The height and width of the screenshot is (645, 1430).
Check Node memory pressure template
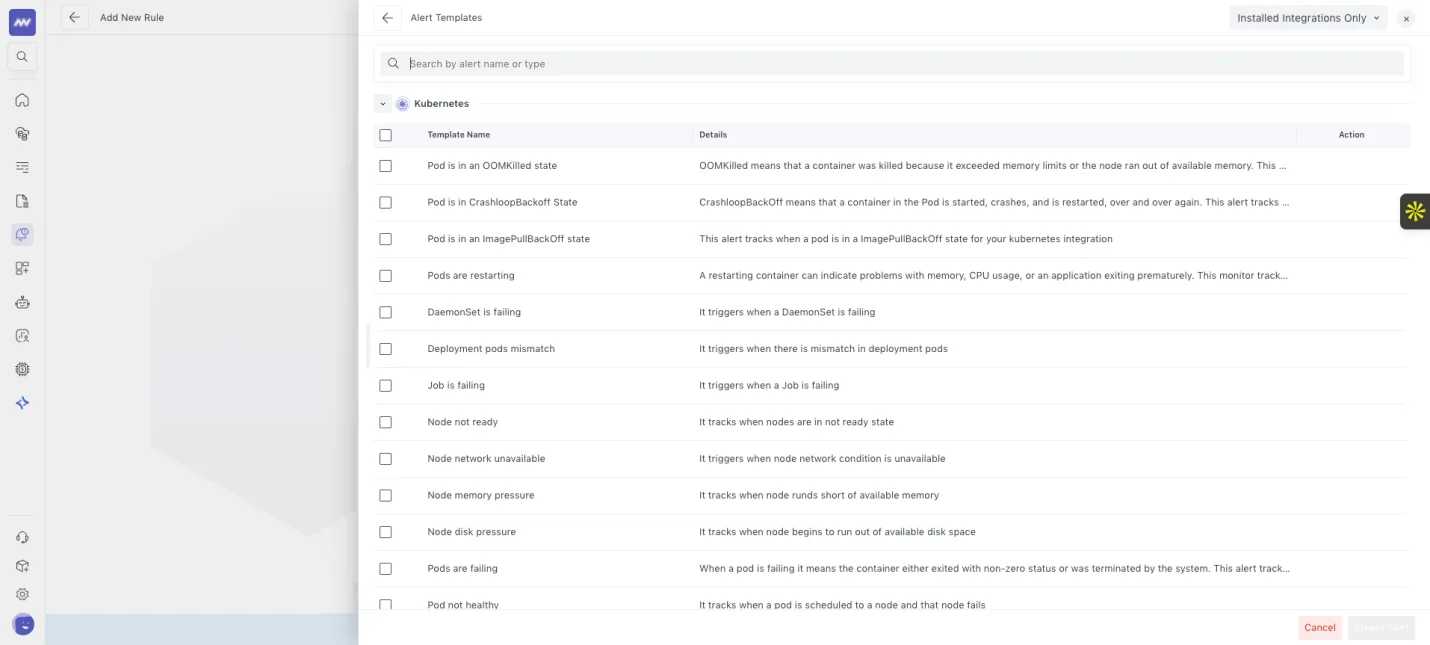click(385, 495)
